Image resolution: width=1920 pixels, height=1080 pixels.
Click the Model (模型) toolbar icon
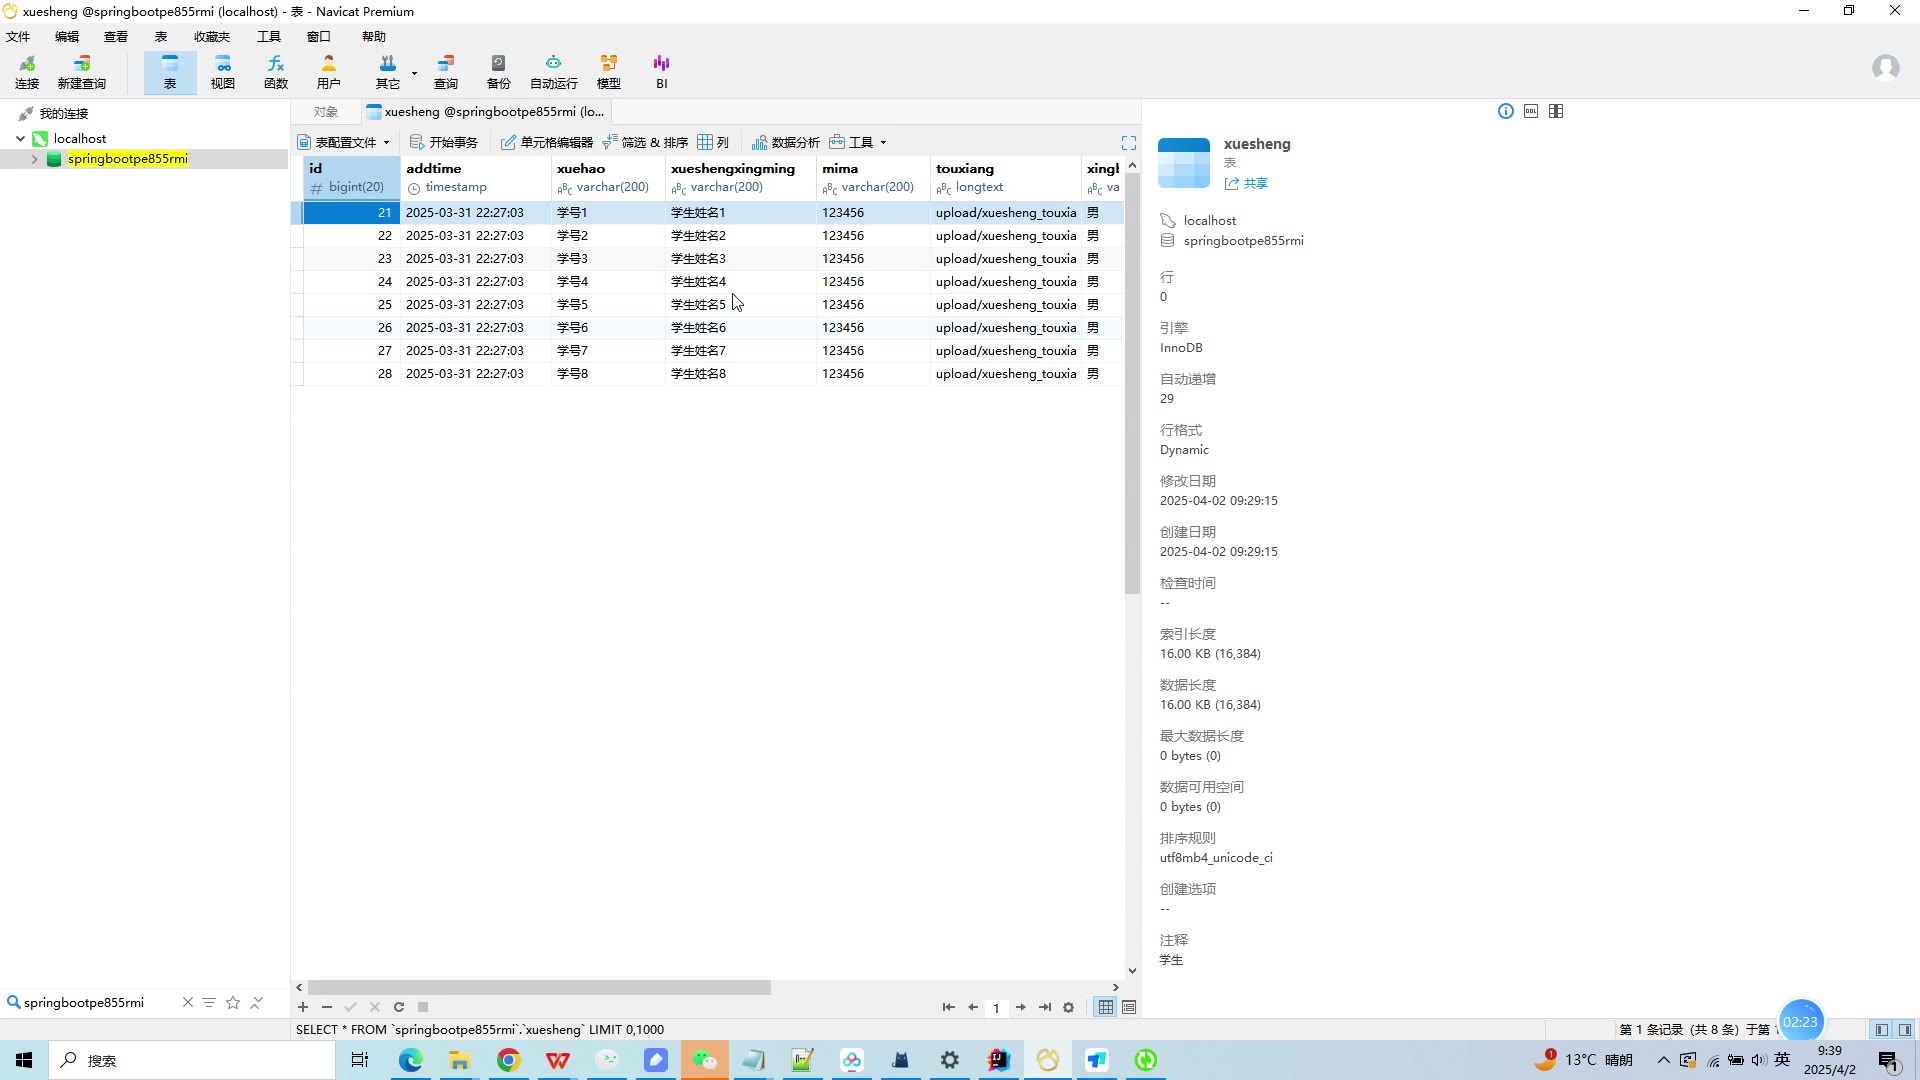pos(608,71)
